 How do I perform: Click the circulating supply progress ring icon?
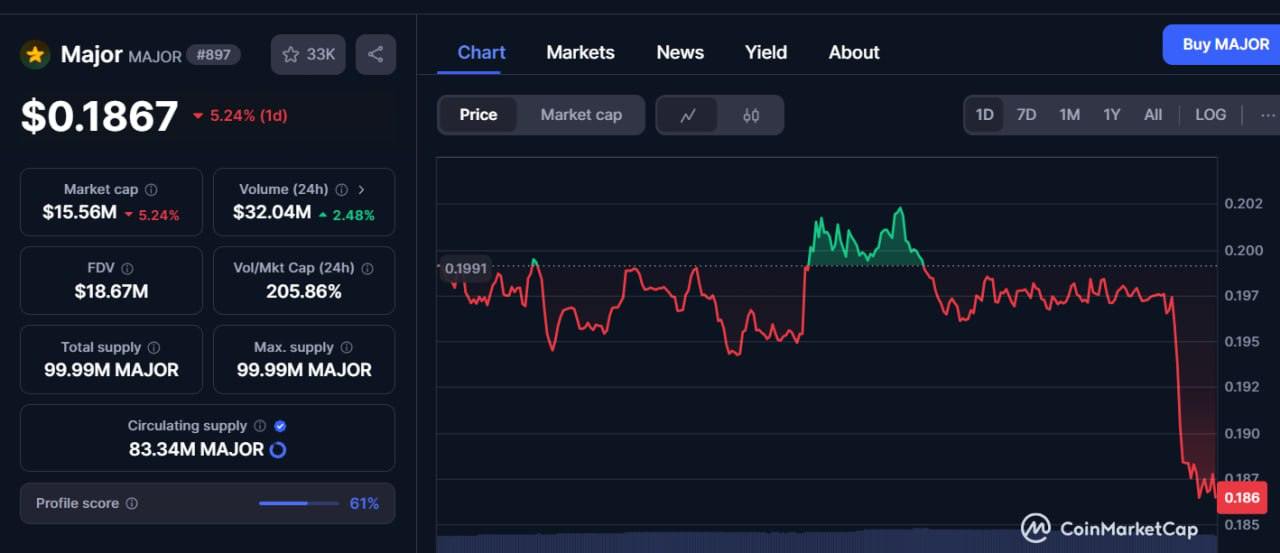click(278, 450)
